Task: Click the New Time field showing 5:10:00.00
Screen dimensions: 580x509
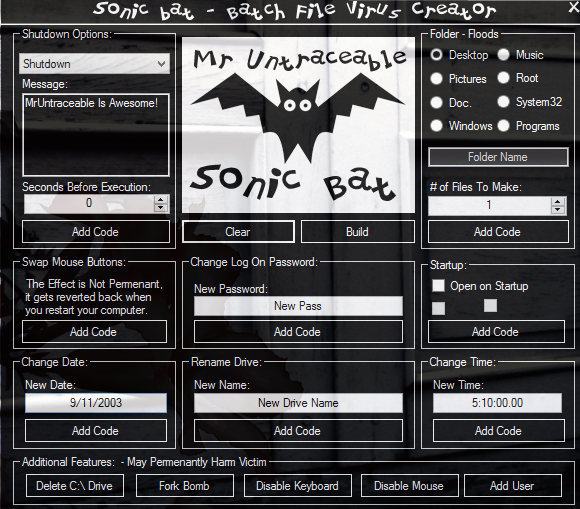Action: click(x=498, y=403)
